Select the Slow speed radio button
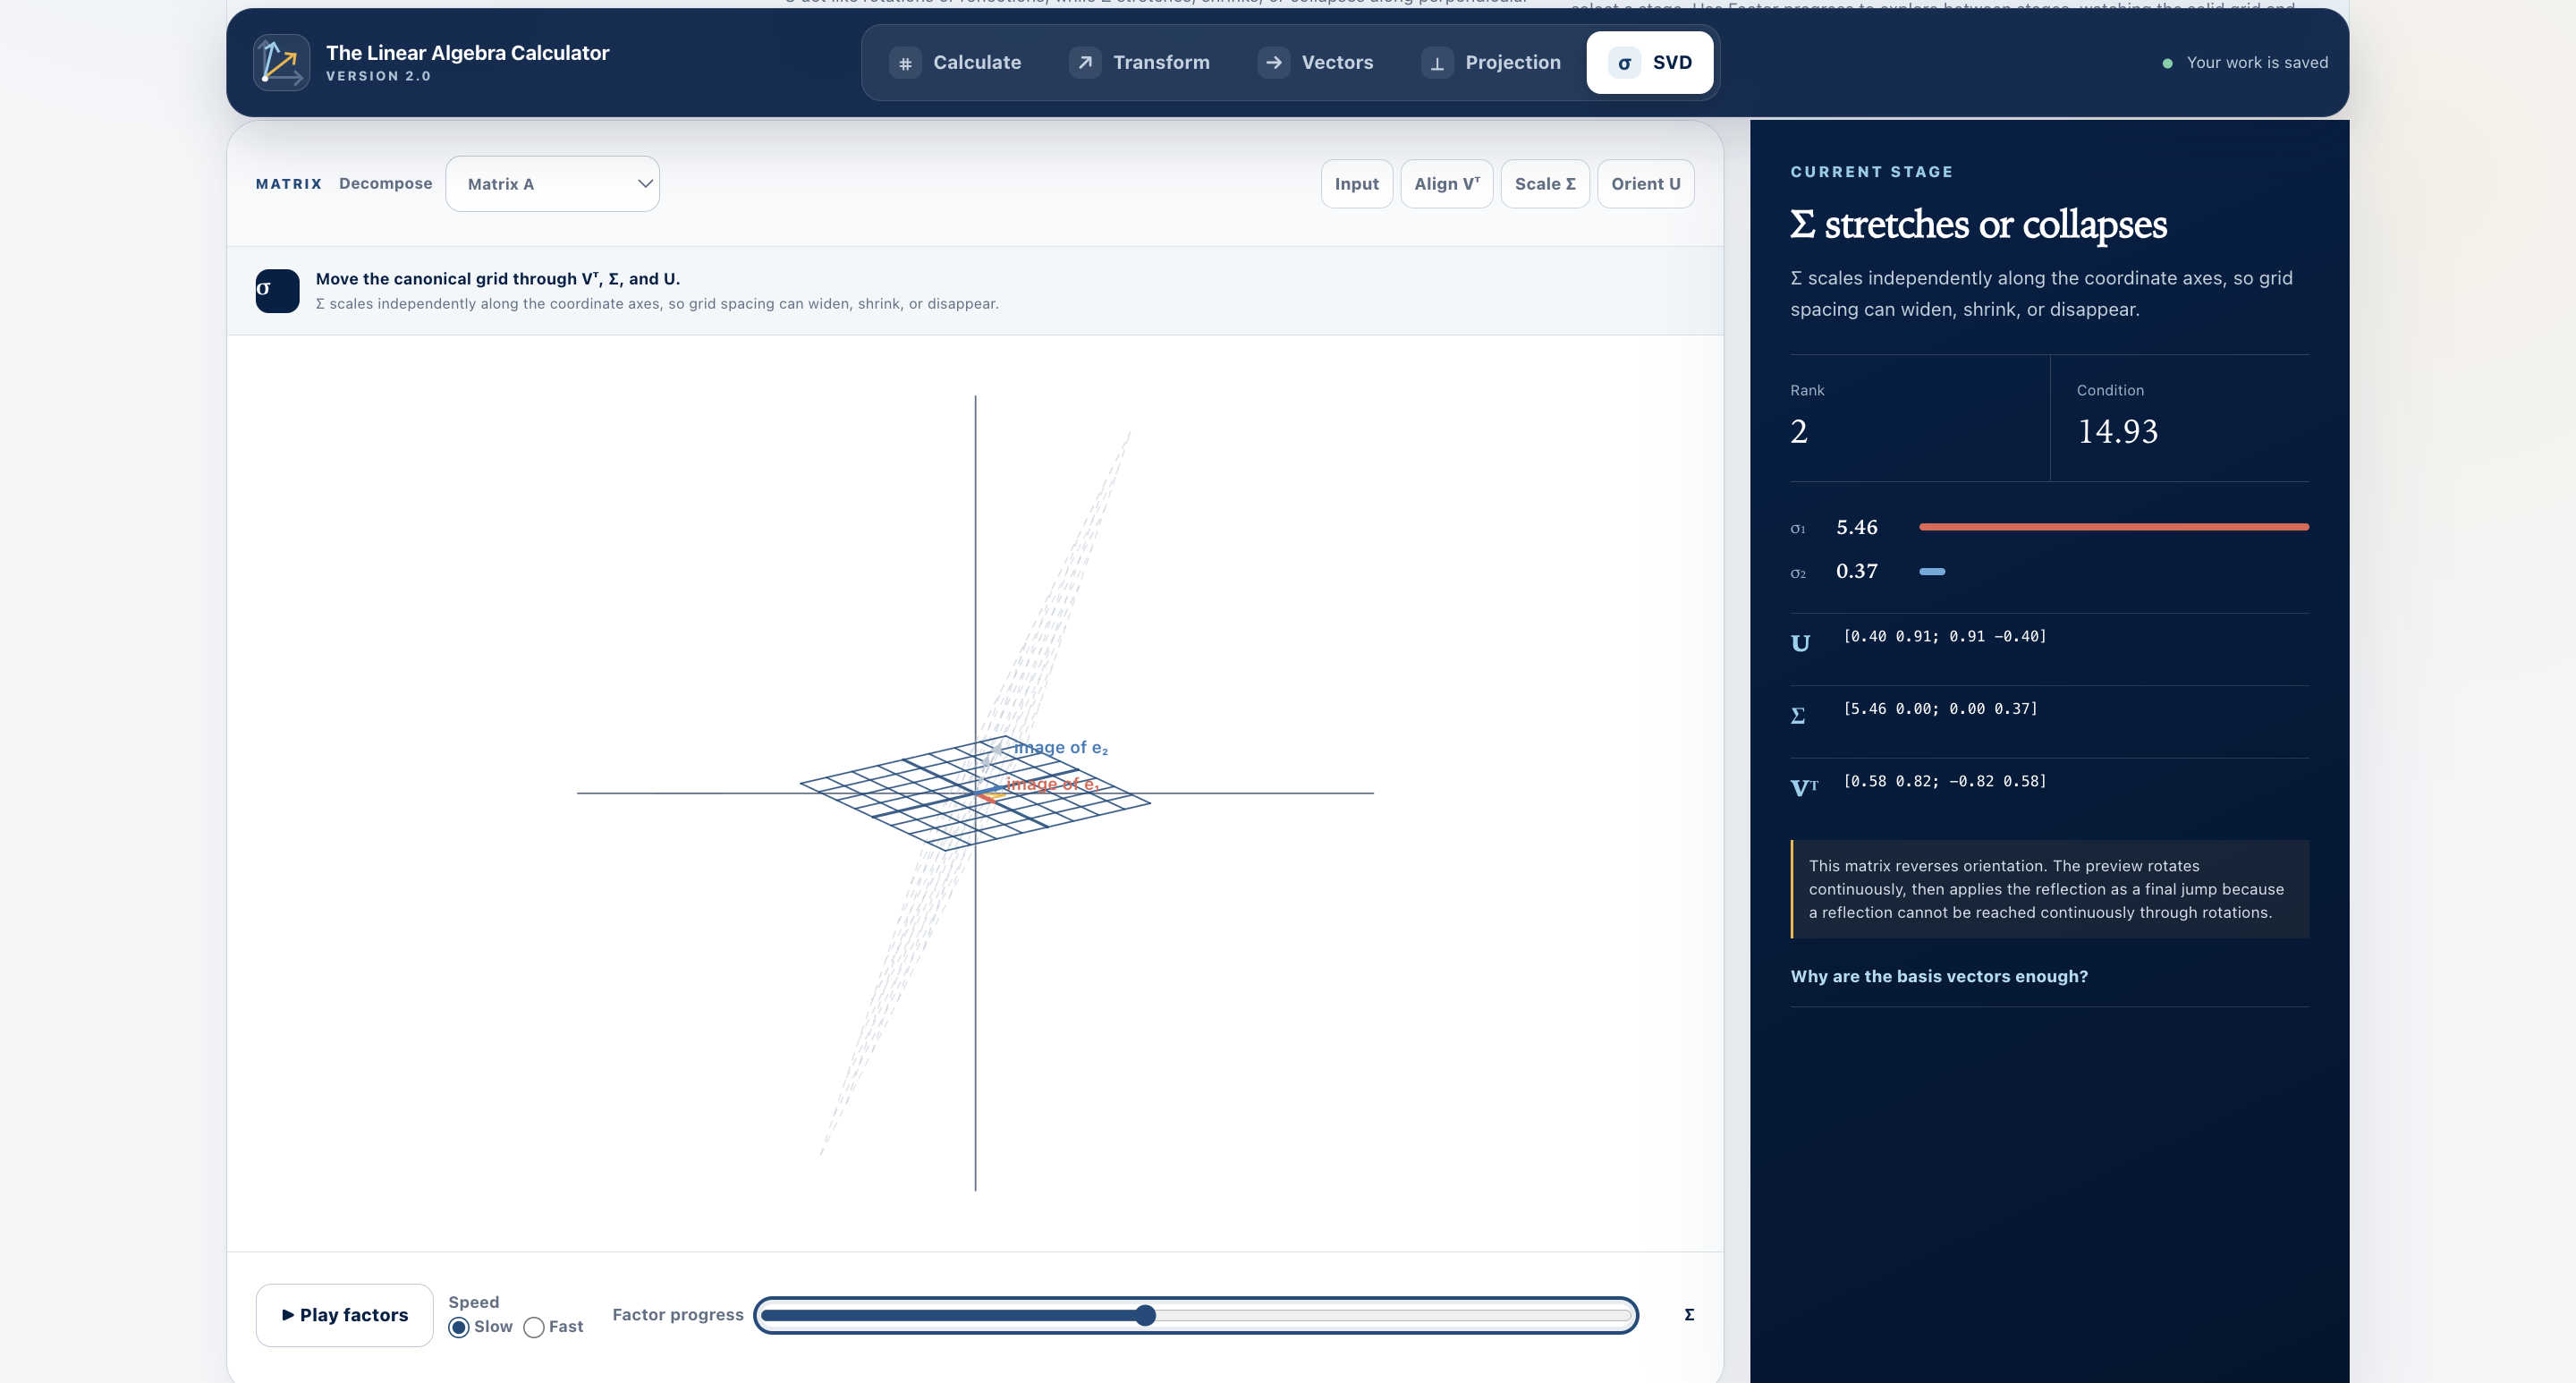The width and height of the screenshot is (2576, 1383). click(459, 1327)
